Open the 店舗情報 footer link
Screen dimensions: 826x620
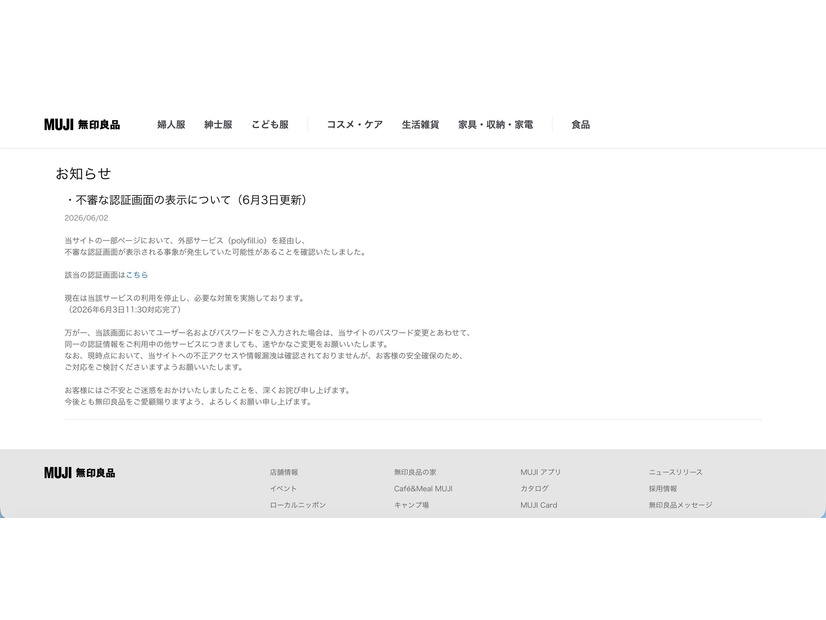[x=284, y=473]
